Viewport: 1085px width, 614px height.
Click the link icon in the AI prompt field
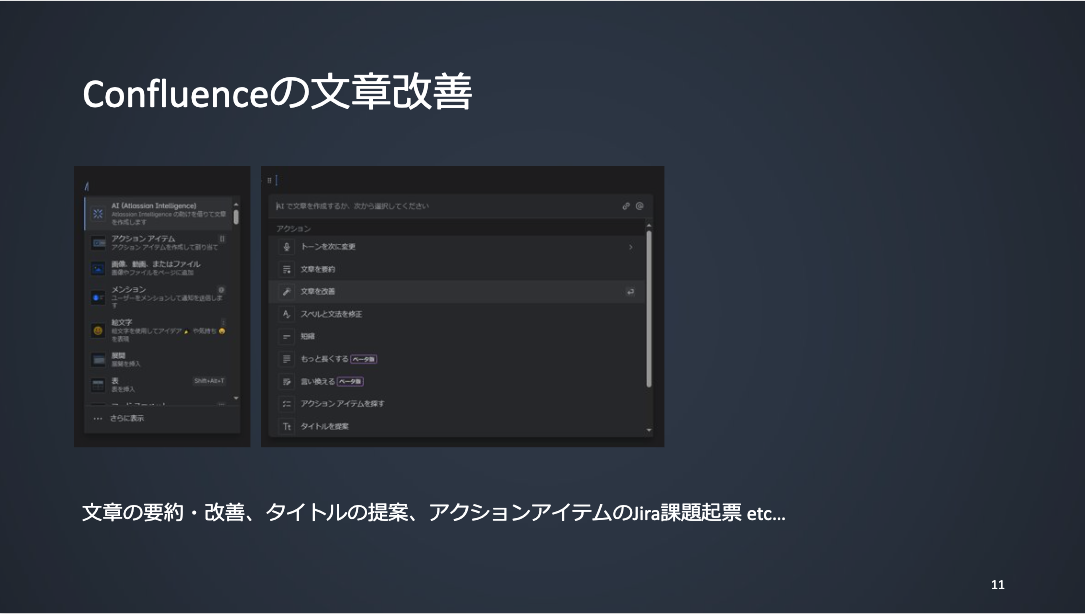[x=626, y=206]
